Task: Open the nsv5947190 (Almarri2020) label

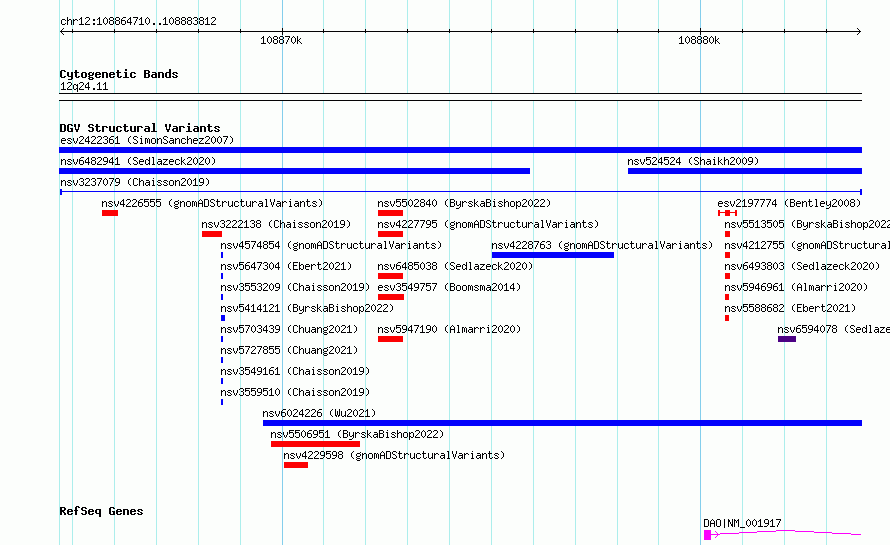Action: click(449, 329)
